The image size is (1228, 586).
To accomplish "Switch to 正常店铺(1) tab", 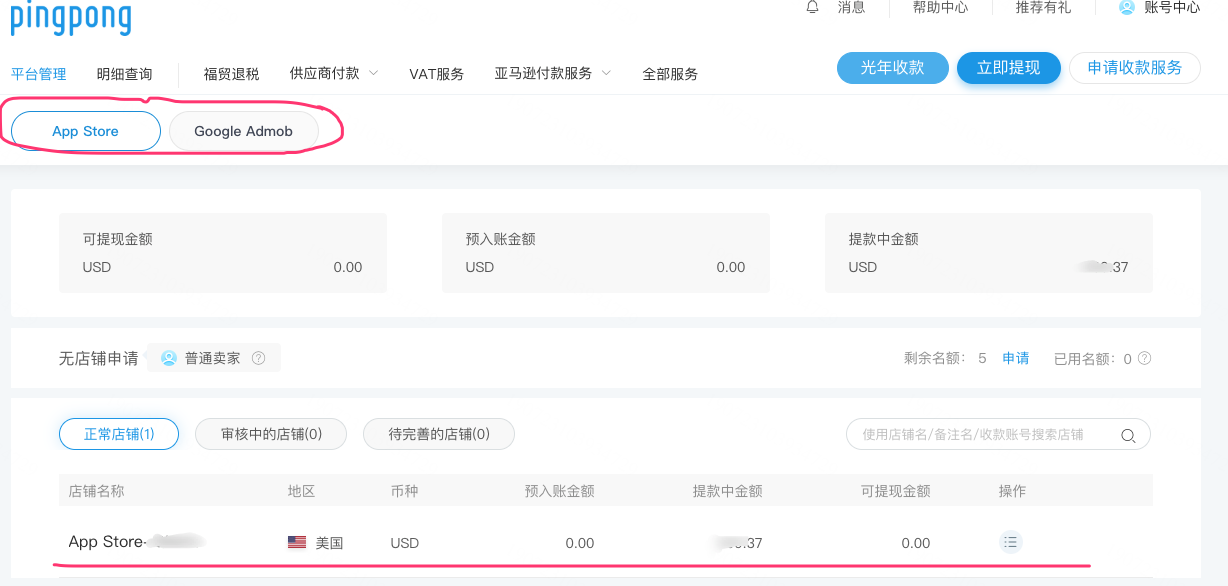I will pyautogui.click(x=119, y=434).
